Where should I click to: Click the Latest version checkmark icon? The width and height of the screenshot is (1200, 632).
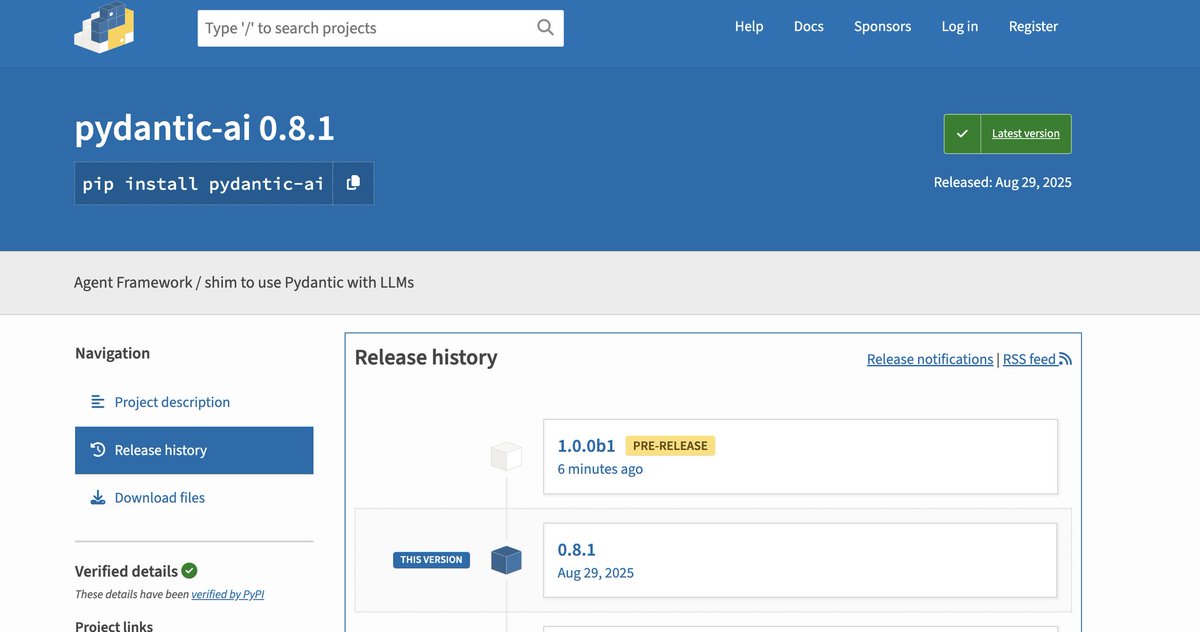pyautogui.click(x=962, y=134)
